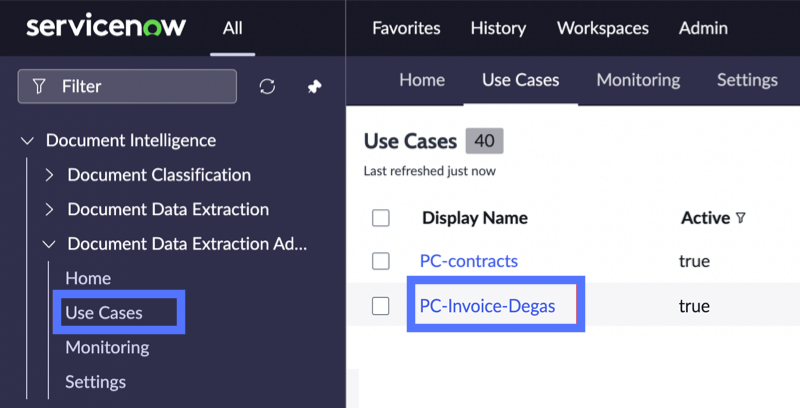
Task: Click 'true' in the PC-contracts row
Action: (x=694, y=261)
